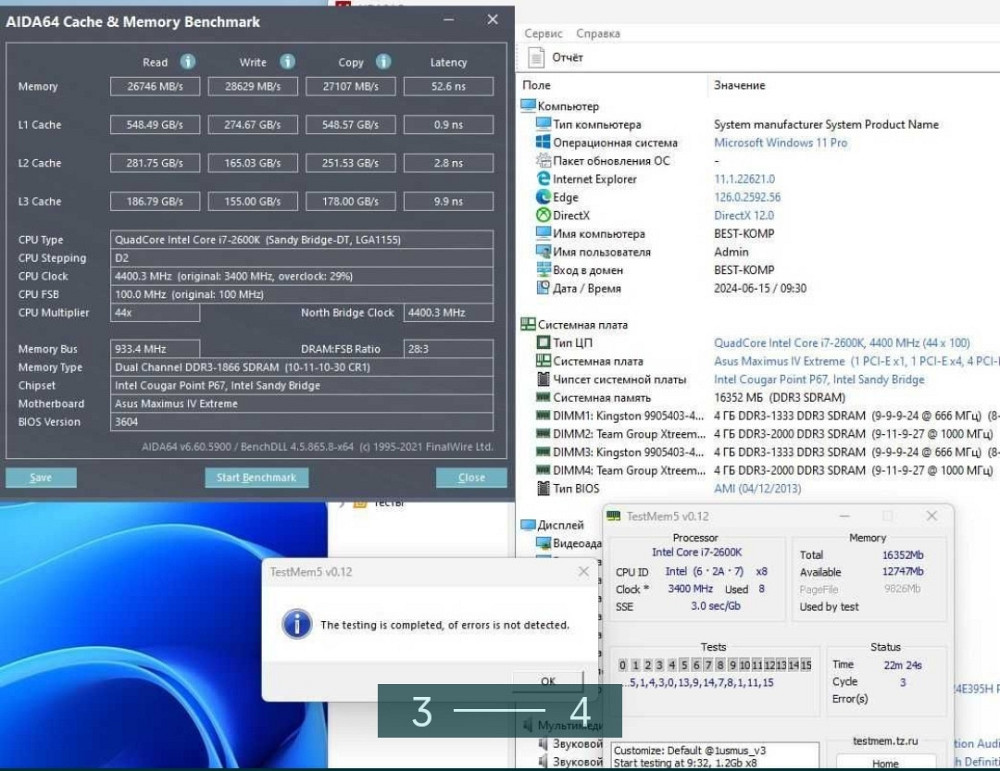Screen dimensions: 1000x771
Task: Click the Поле column header
Action: 537,86
